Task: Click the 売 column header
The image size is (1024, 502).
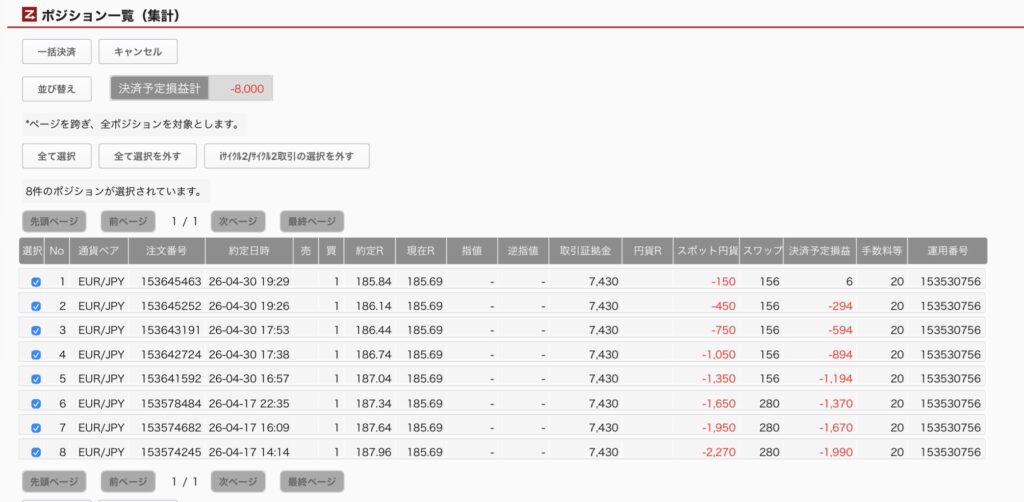Action: point(306,251)
